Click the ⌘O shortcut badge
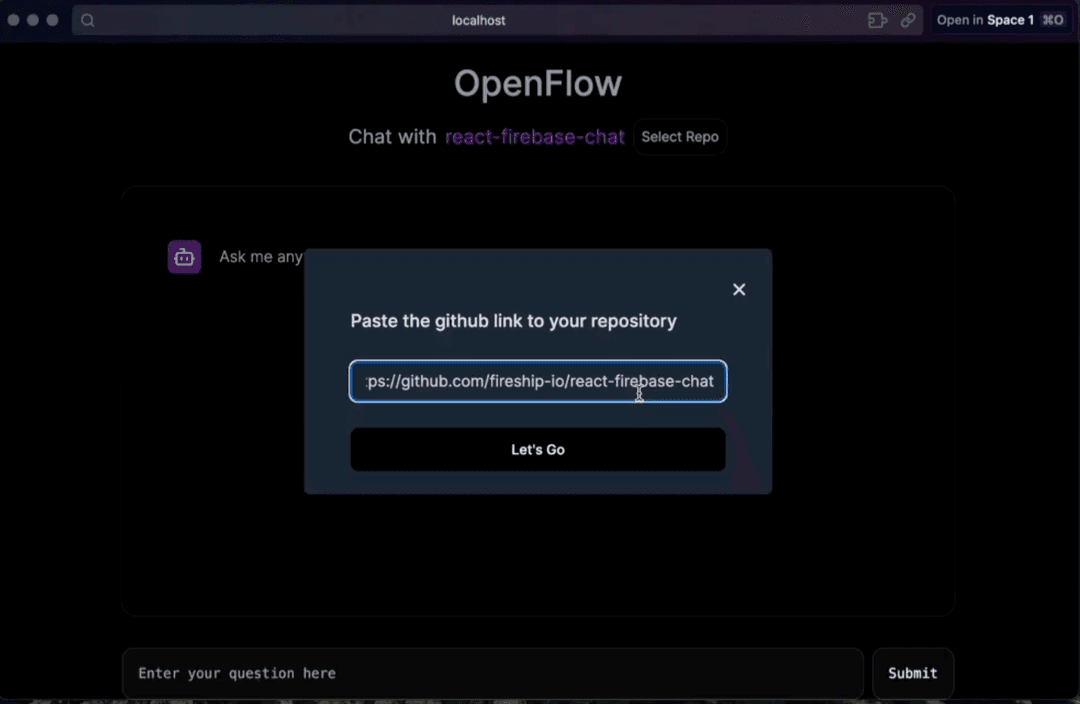 pos(1051,19)
